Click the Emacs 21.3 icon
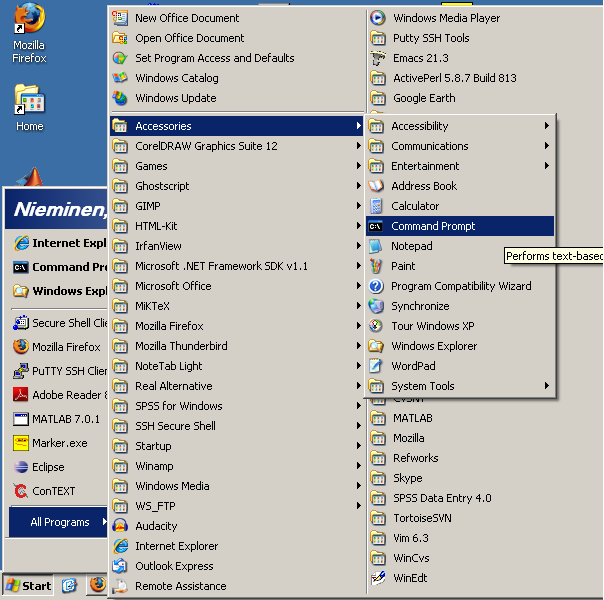This screenshot has width=604, height=600. (x=378, y=58)
